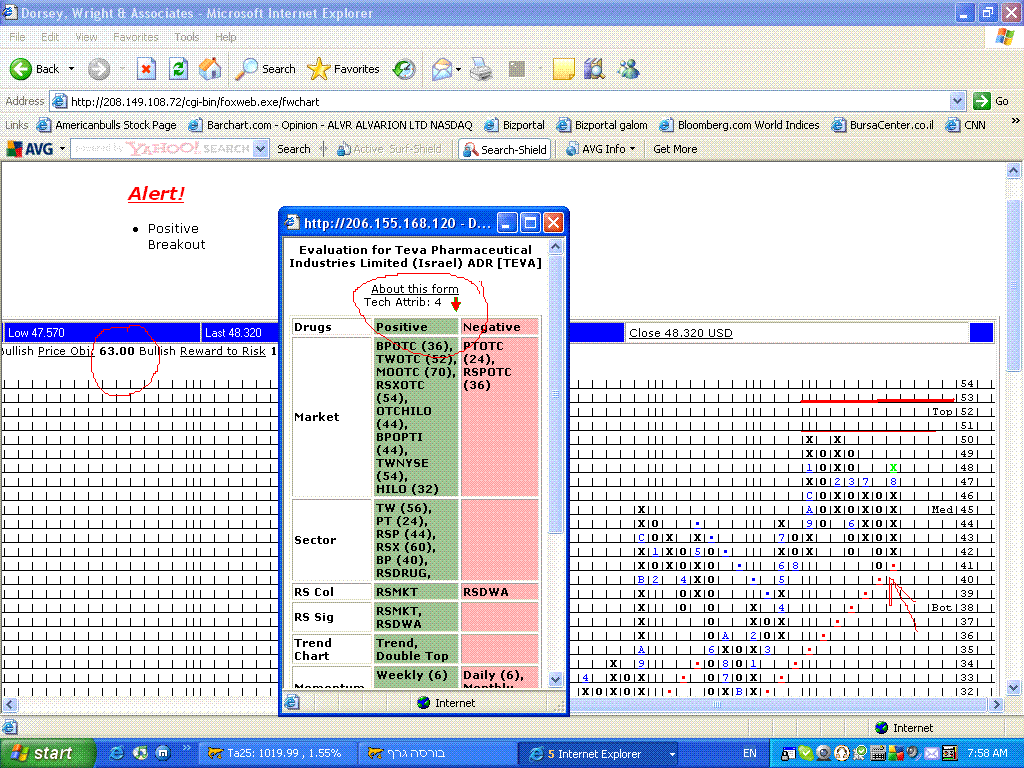Image resolution: width=1024 pixels, height=768 pixels.
Task: Click the Active Surf-Shield indicator
Action: click(389, 149)
